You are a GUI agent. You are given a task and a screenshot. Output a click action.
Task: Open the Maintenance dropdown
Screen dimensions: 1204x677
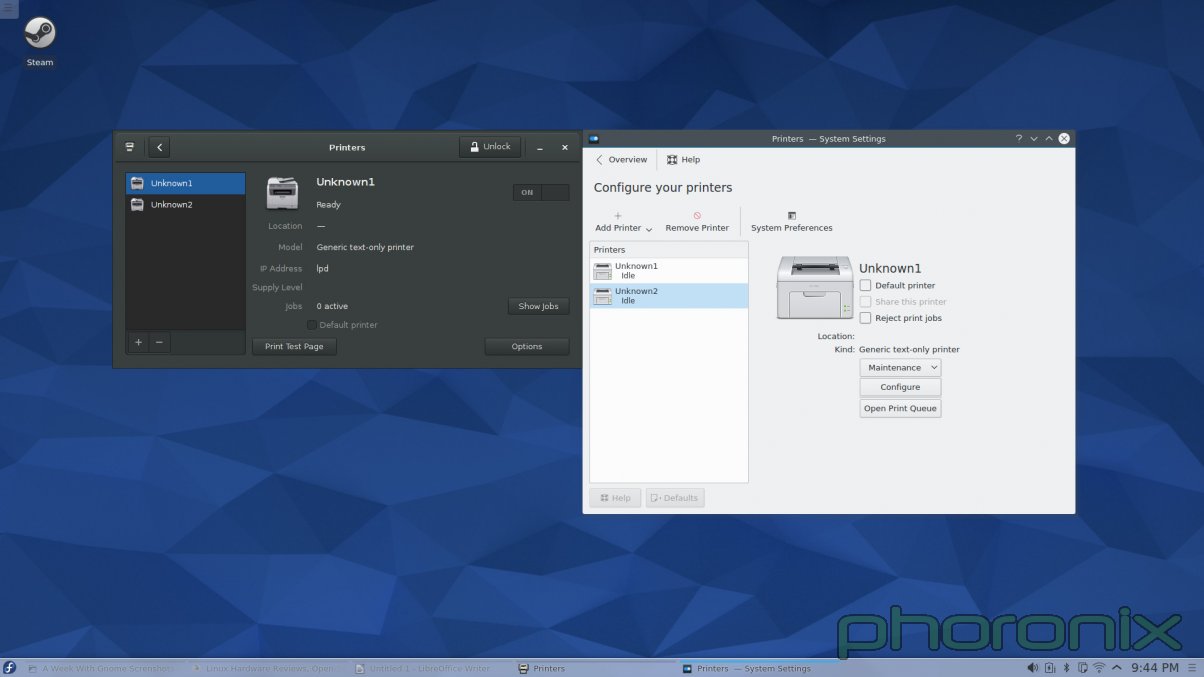click(899, 367)
